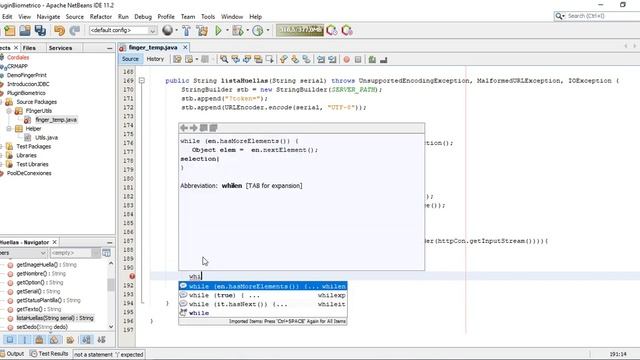Image resolution: width=640 pixels, height=360 pixels.
Task: Open the globe browser selector icon
Action: pyautogui.click(x=167, y=30)
